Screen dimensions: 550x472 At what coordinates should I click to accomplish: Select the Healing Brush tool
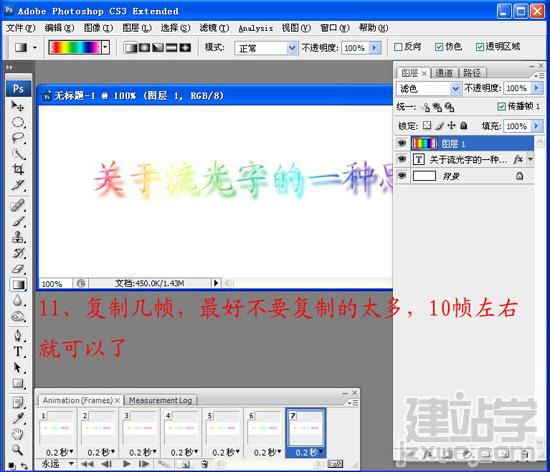tap(18, 205)
